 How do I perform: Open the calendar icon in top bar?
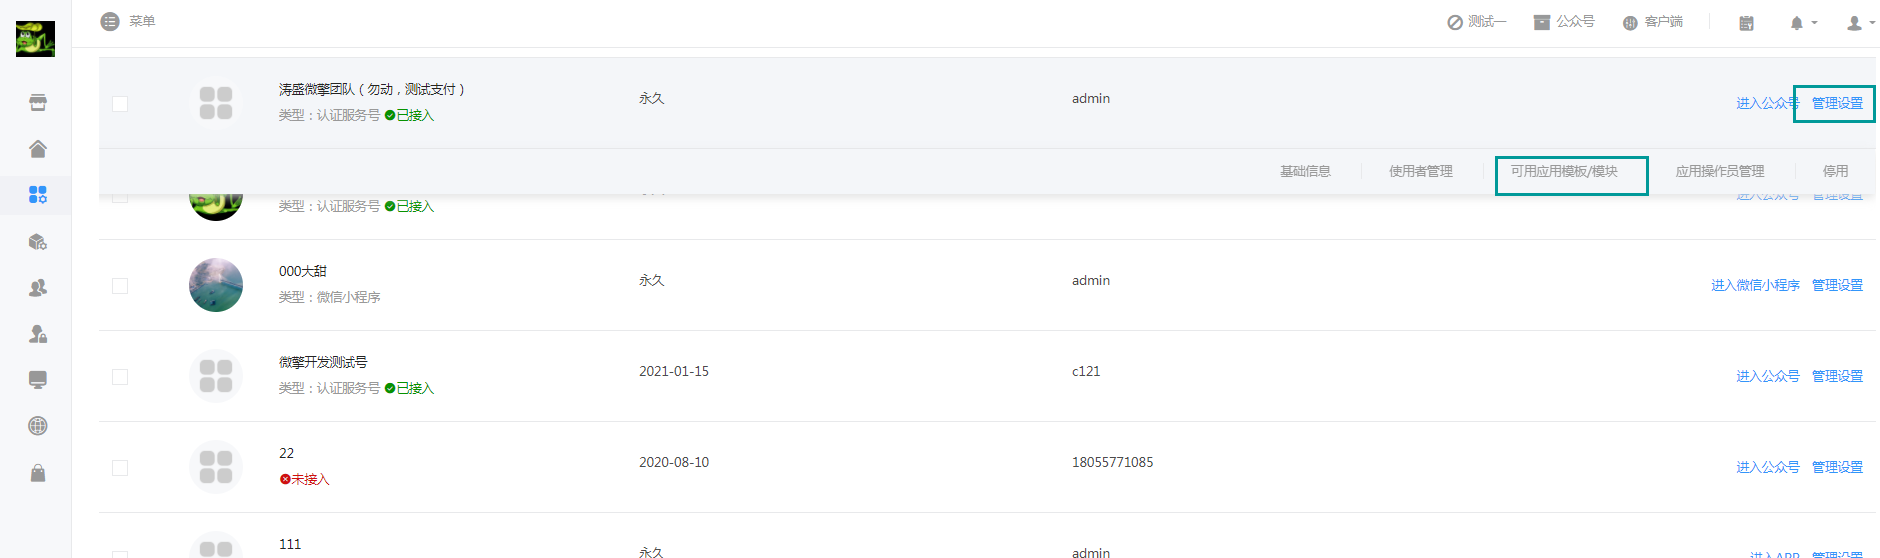coord(1746,23)
